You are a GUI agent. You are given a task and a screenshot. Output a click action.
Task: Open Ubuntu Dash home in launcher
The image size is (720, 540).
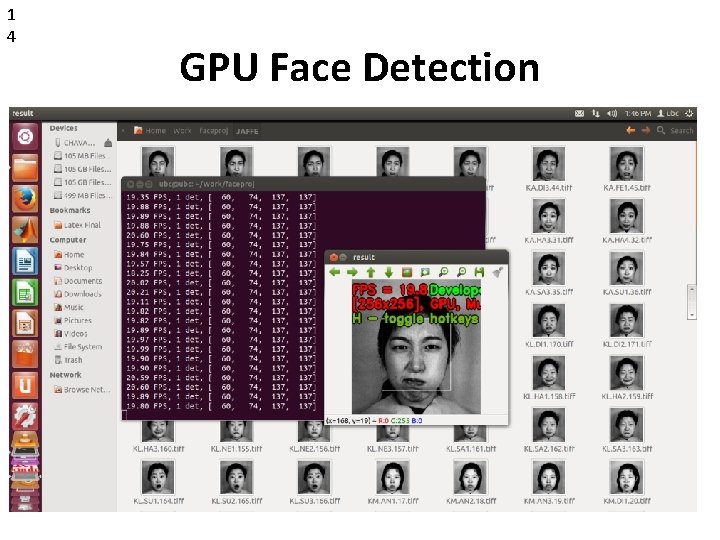[x=25, y=137]
